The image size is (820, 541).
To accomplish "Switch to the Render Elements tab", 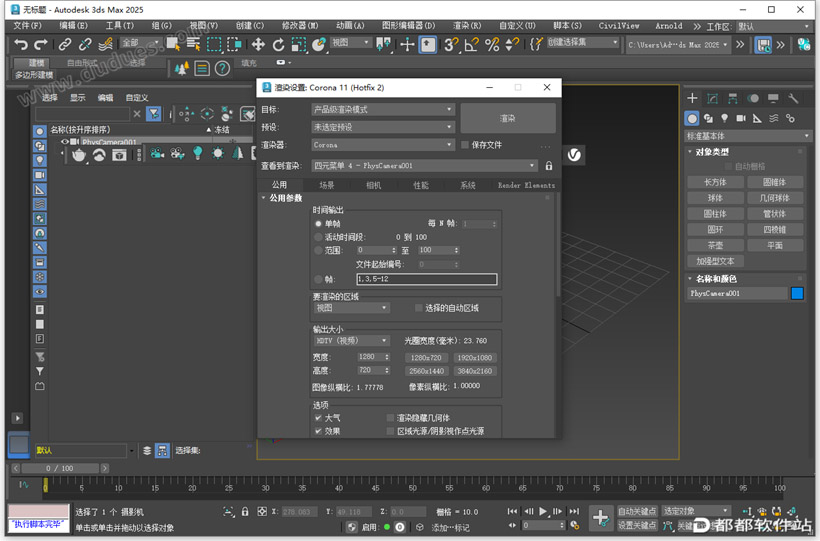I will 526,185.
